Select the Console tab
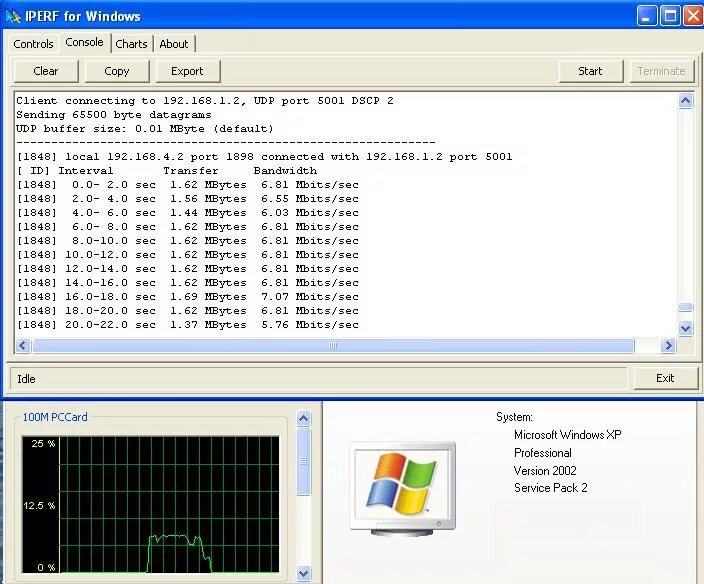The image size is (704, 584). pos(84,42)
